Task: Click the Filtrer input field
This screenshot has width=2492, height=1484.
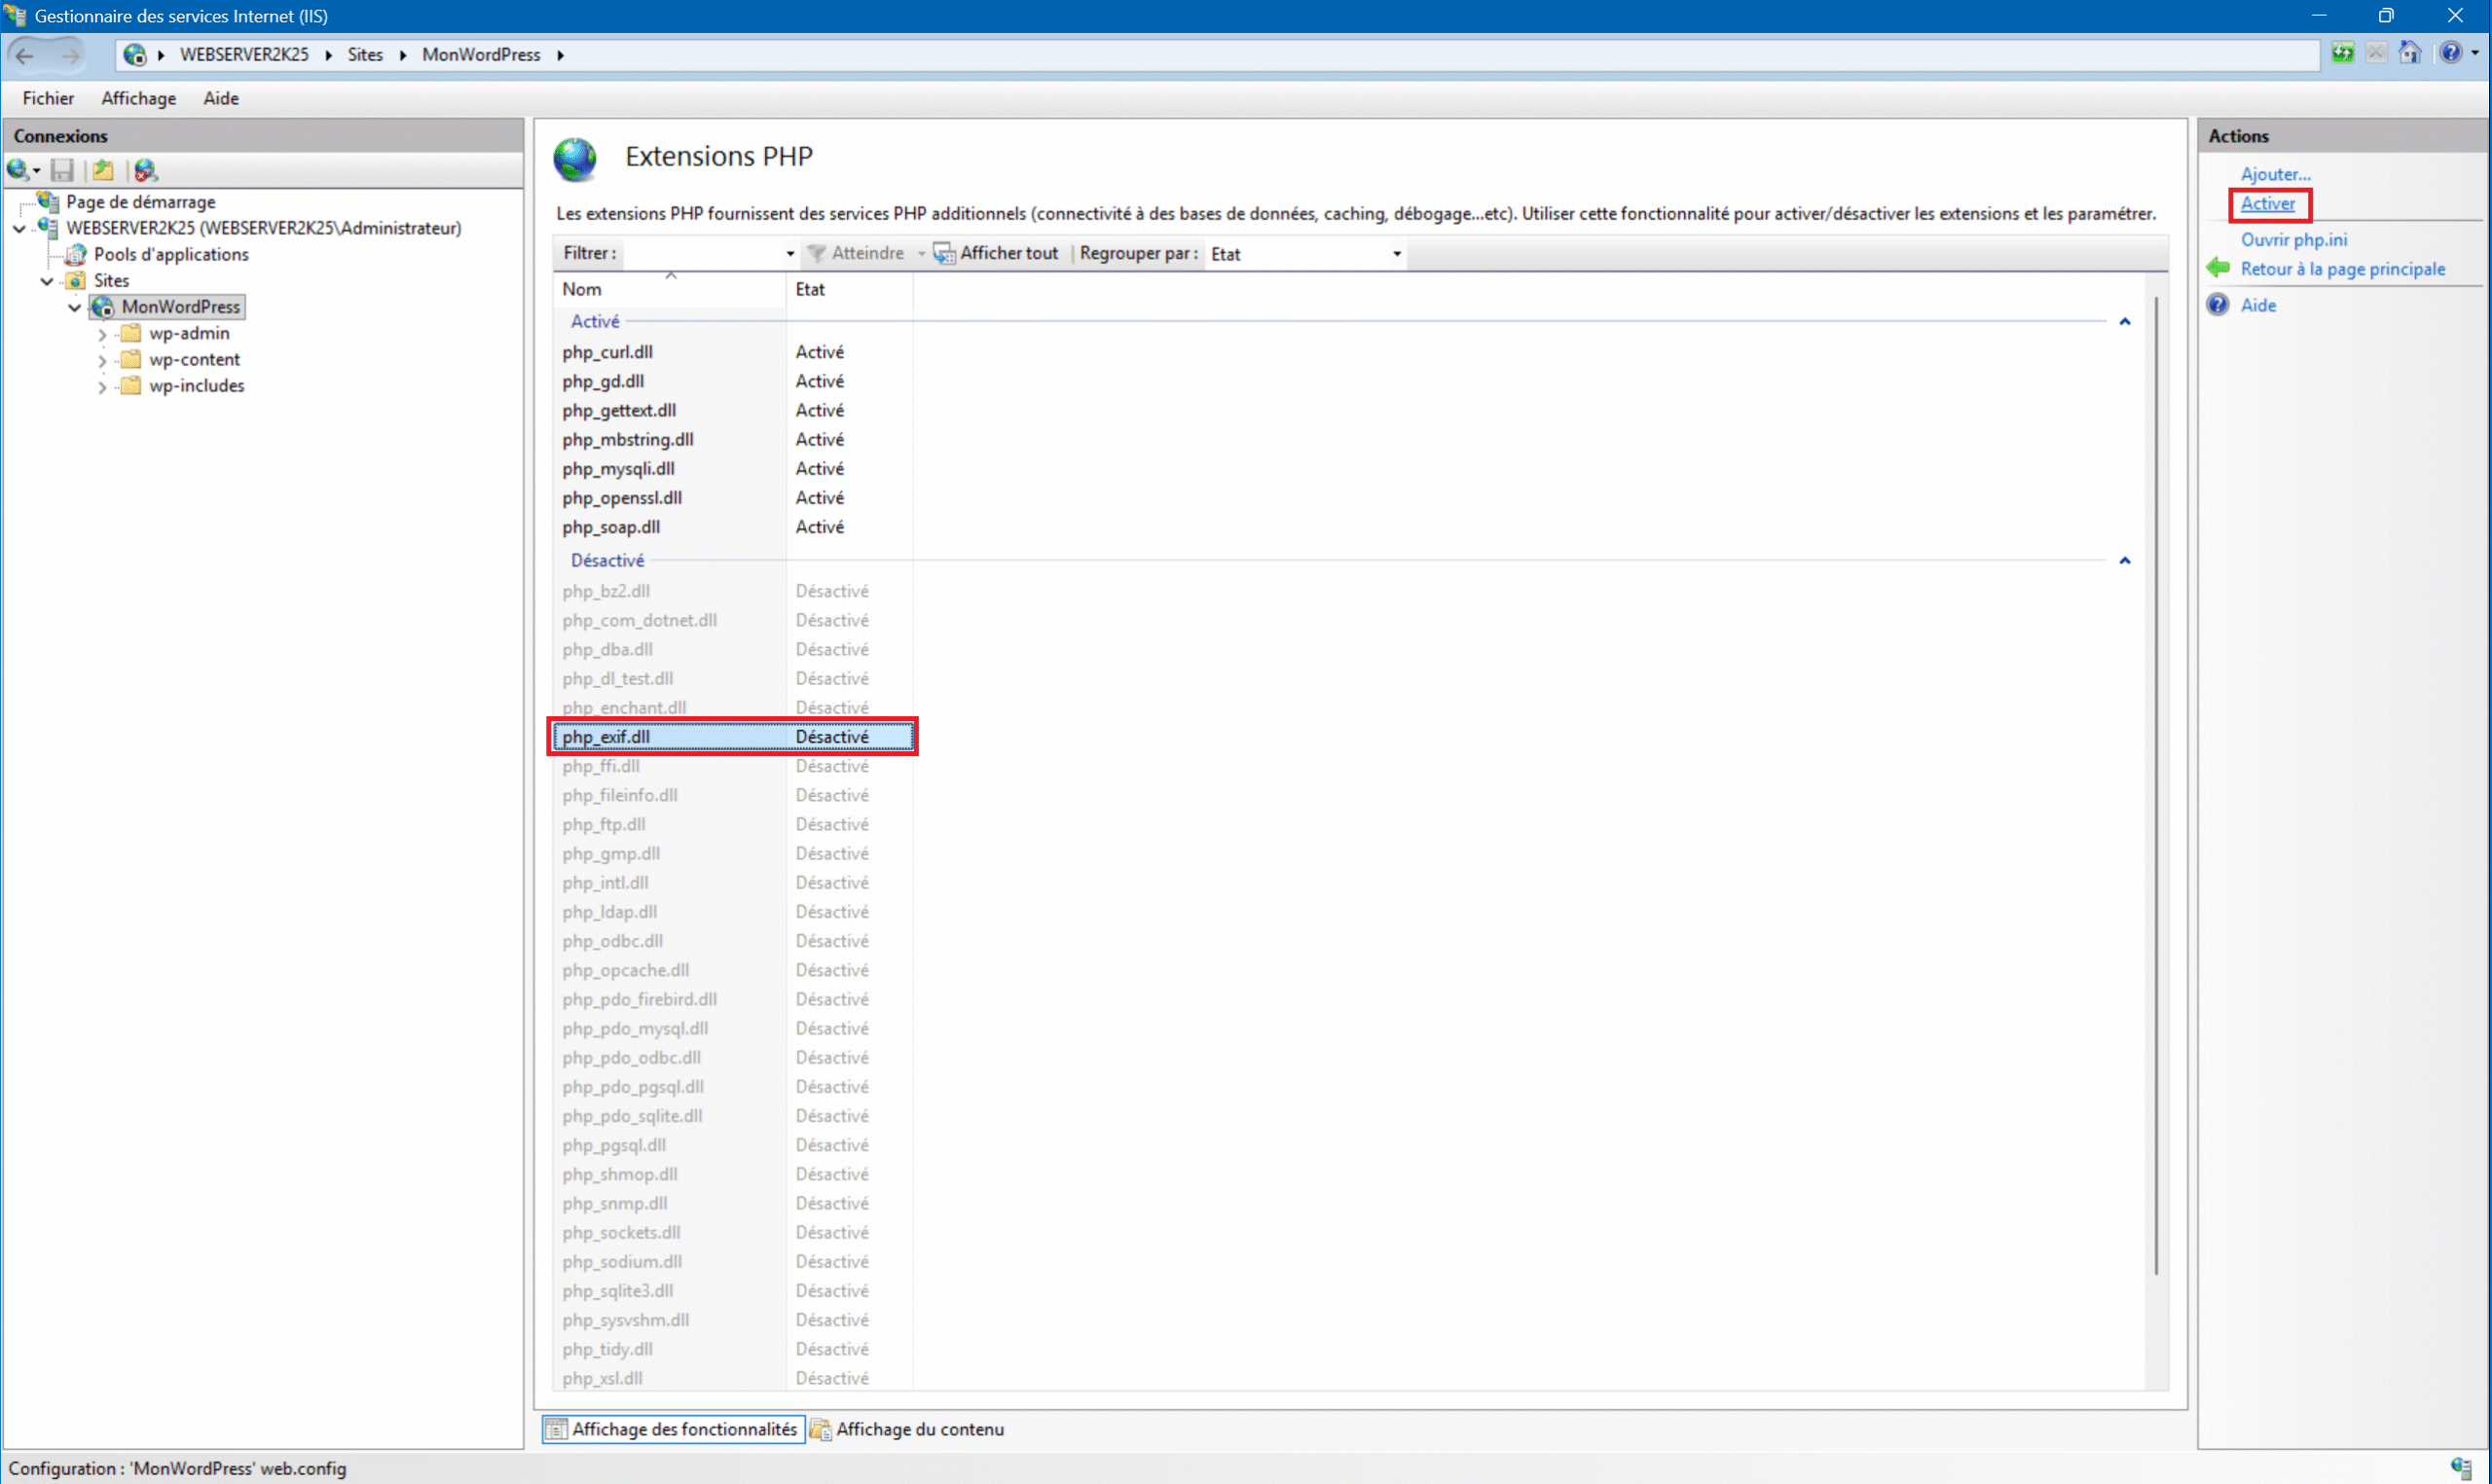Action: pyautogui.click(x=703, y=254)
